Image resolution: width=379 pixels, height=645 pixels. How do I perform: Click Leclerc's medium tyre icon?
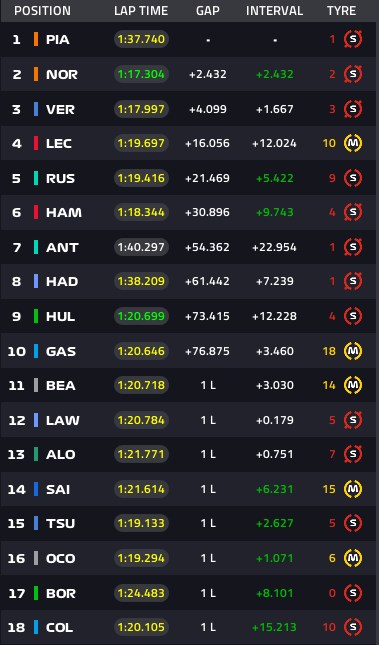(353, 143)
